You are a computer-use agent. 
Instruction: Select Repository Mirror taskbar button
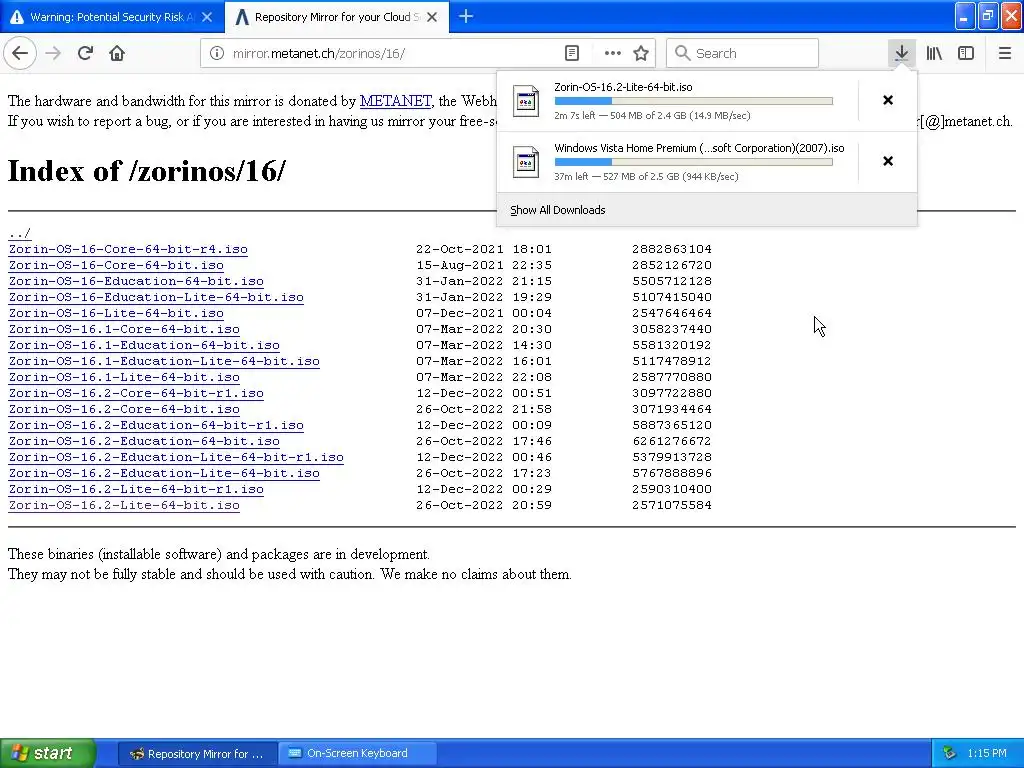(197, 754)
